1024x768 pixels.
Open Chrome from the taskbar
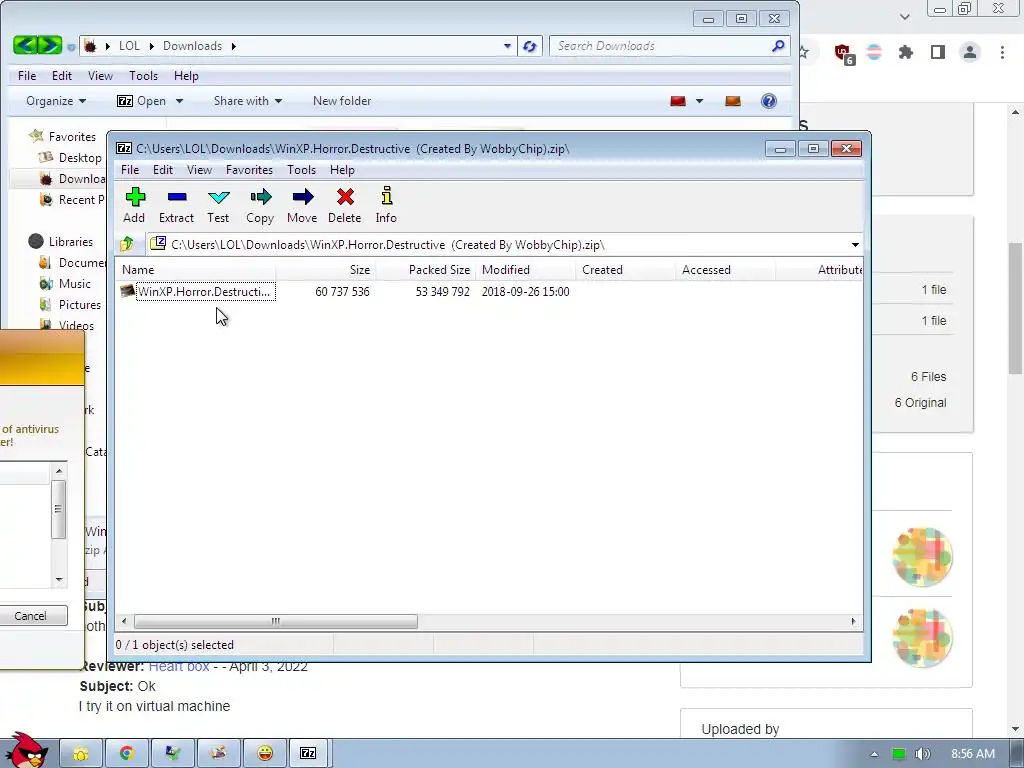click(x=127, y=754)
